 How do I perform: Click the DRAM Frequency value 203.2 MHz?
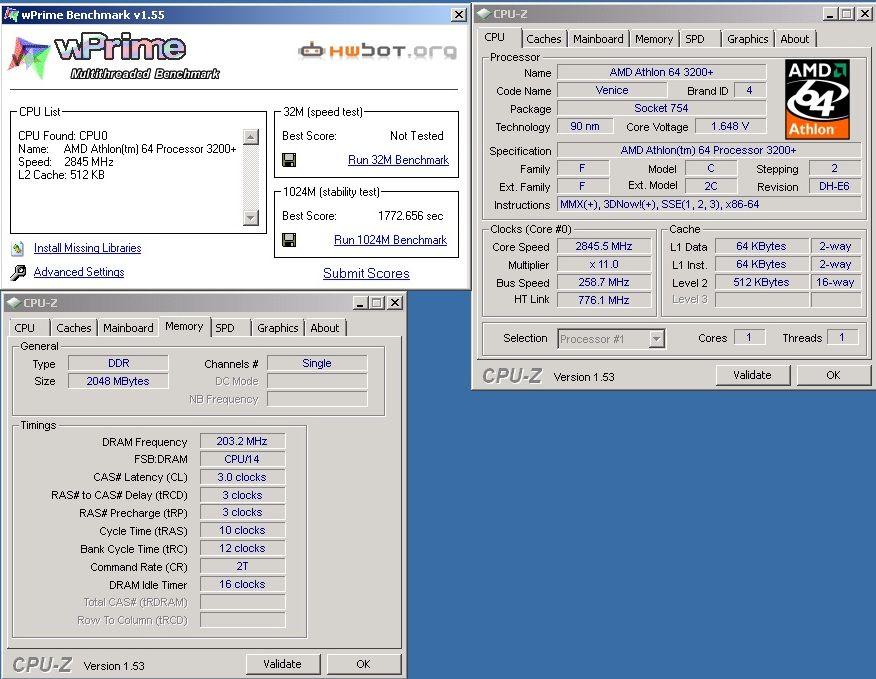point(242,441)
